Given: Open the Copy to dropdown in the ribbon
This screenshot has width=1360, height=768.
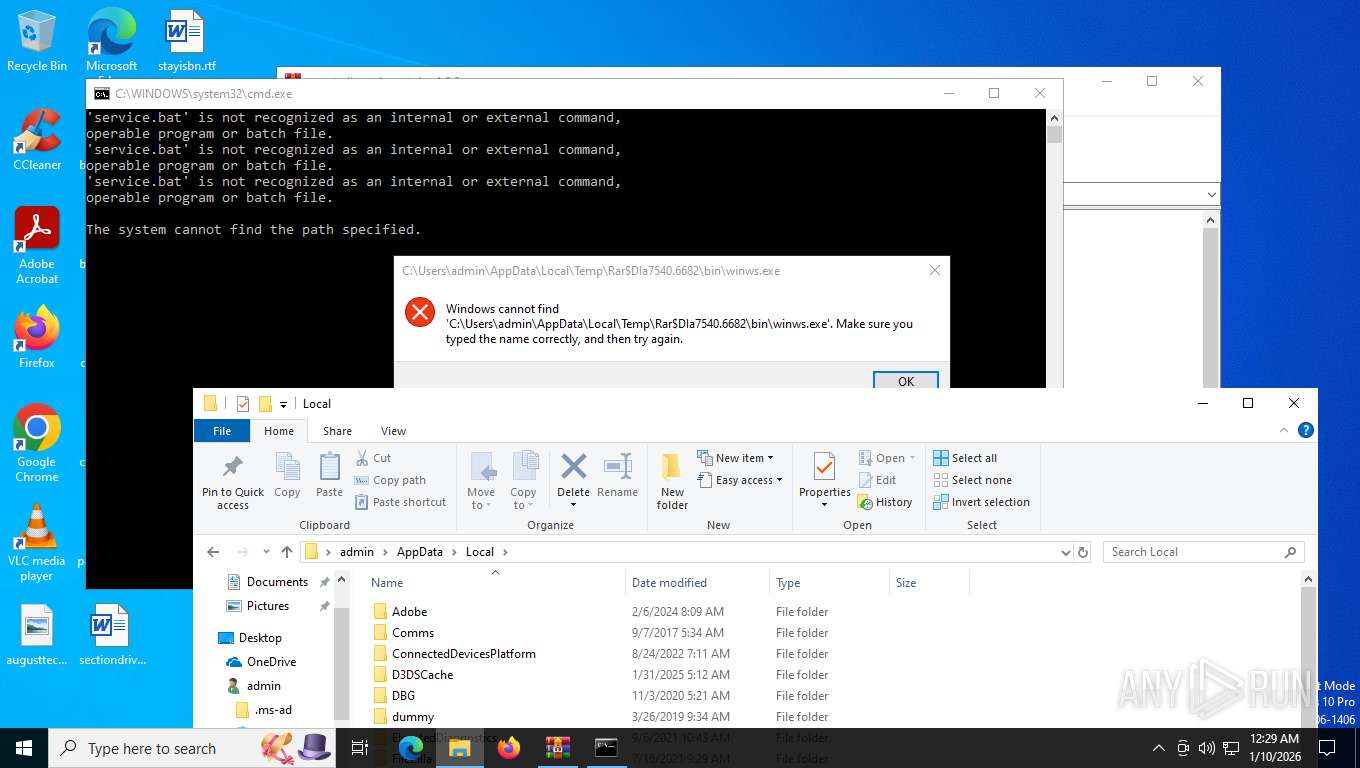Looking at the screenshot, I should (x=523, y=481).
